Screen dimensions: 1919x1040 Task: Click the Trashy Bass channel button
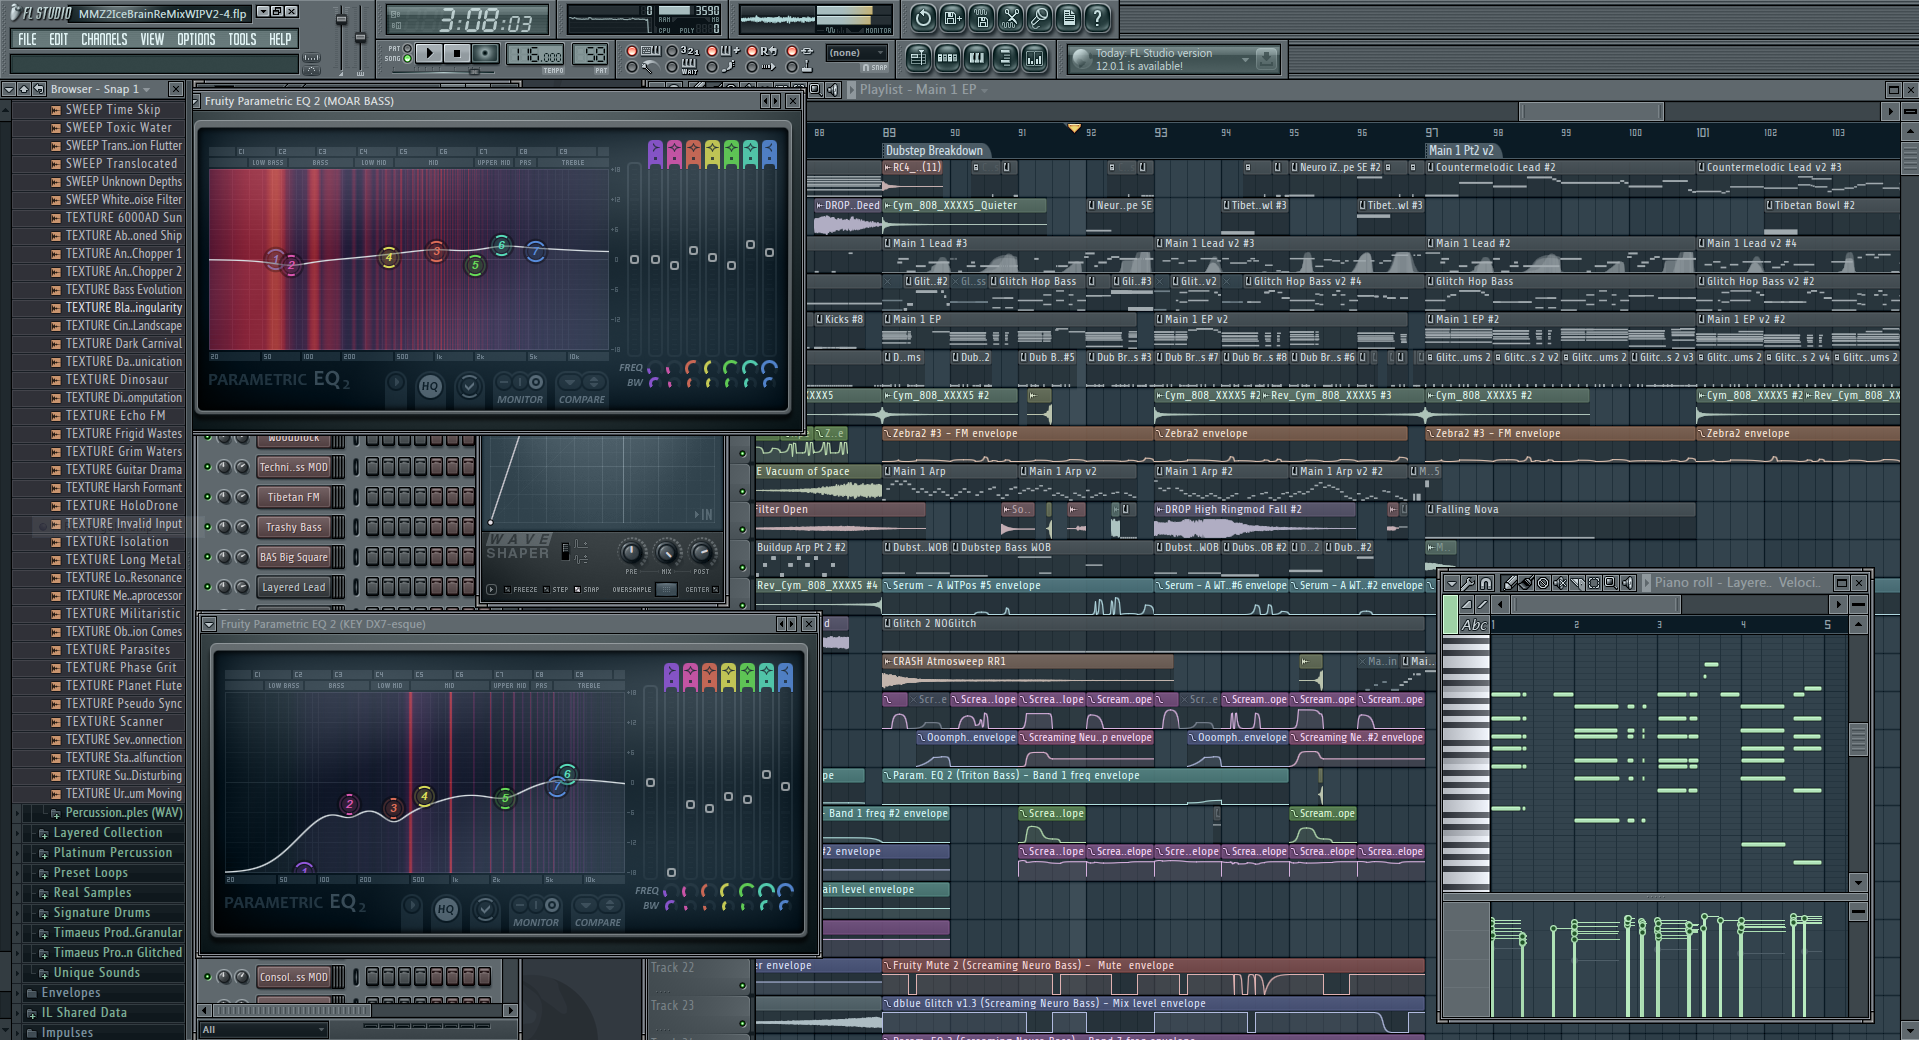point(293,527)
